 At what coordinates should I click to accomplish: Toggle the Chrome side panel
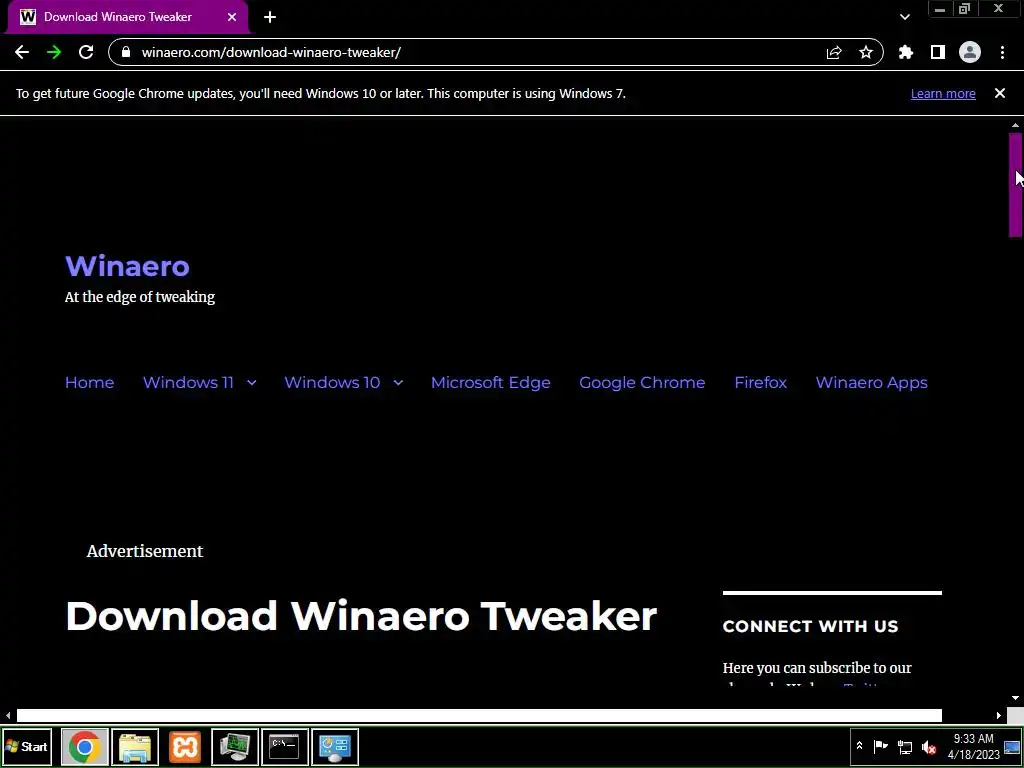tap(938, 52)
